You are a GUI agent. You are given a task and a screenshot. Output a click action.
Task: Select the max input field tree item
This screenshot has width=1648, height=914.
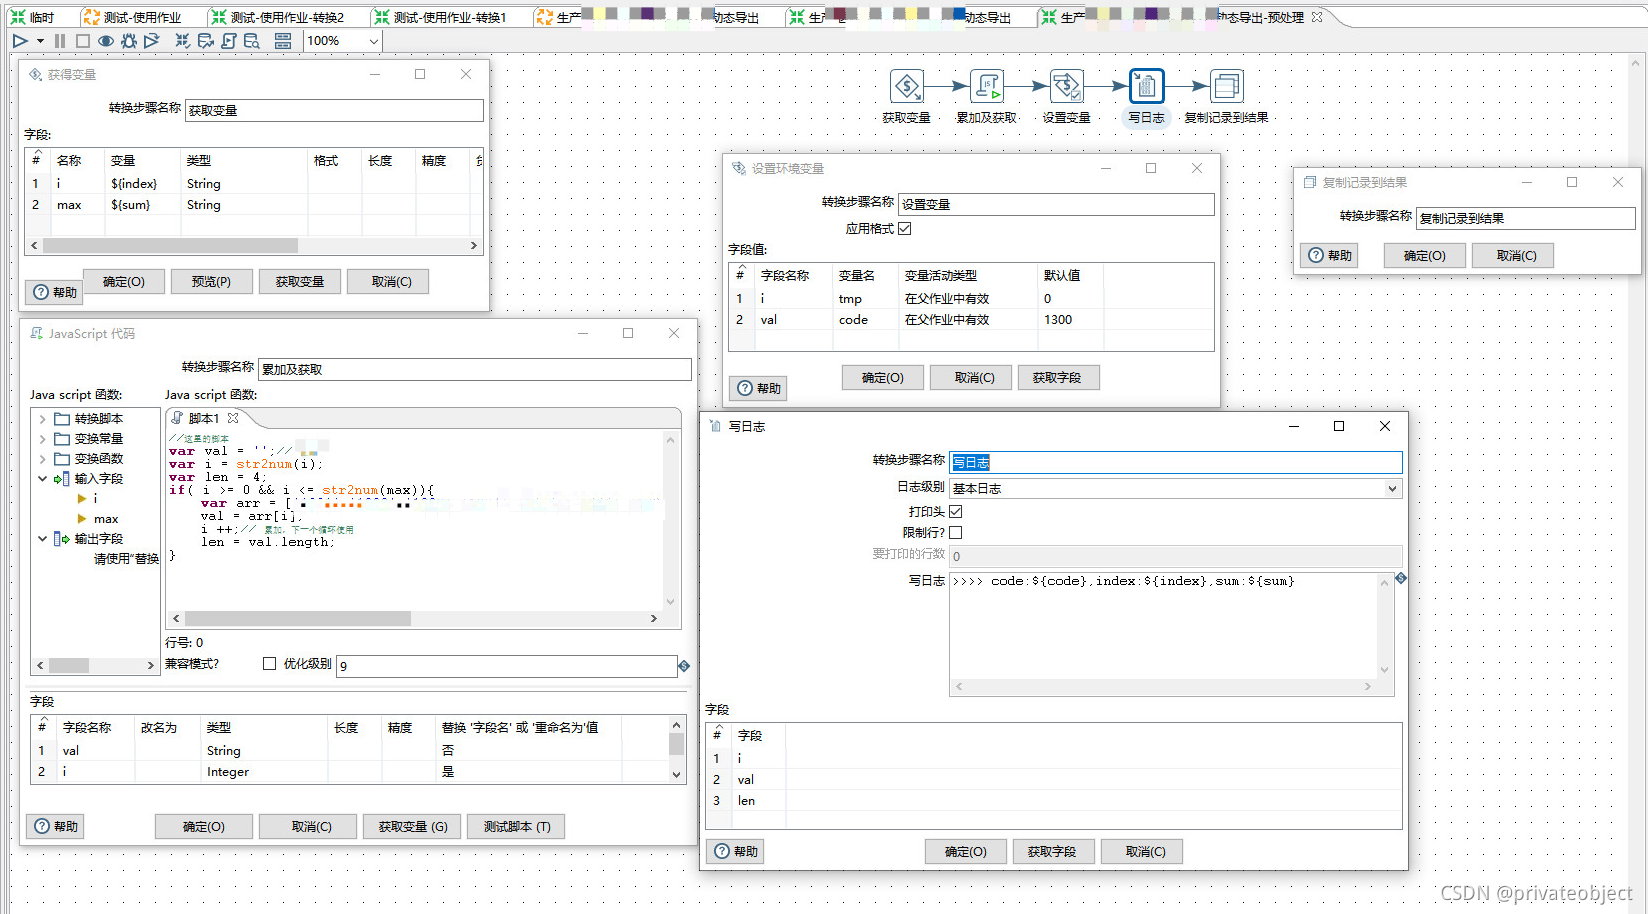pyautogui.click(x=106, y=519)
